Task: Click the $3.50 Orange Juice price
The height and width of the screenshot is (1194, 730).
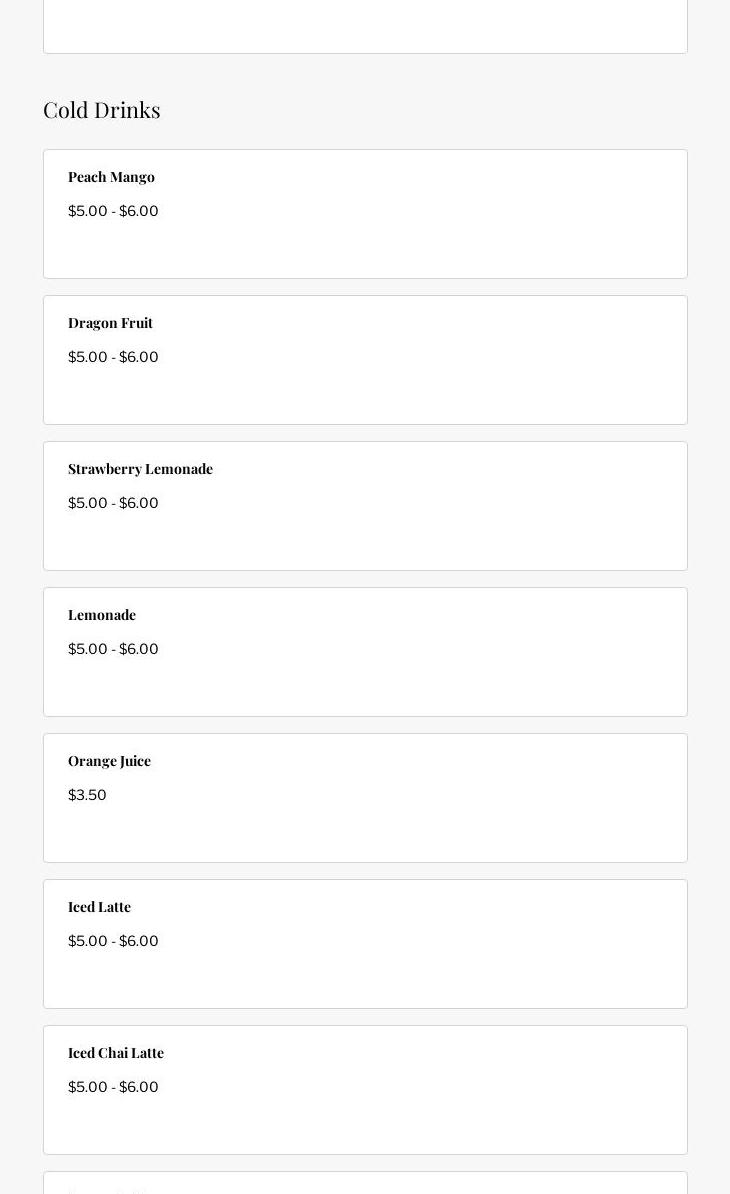Action: click(87, 795)
